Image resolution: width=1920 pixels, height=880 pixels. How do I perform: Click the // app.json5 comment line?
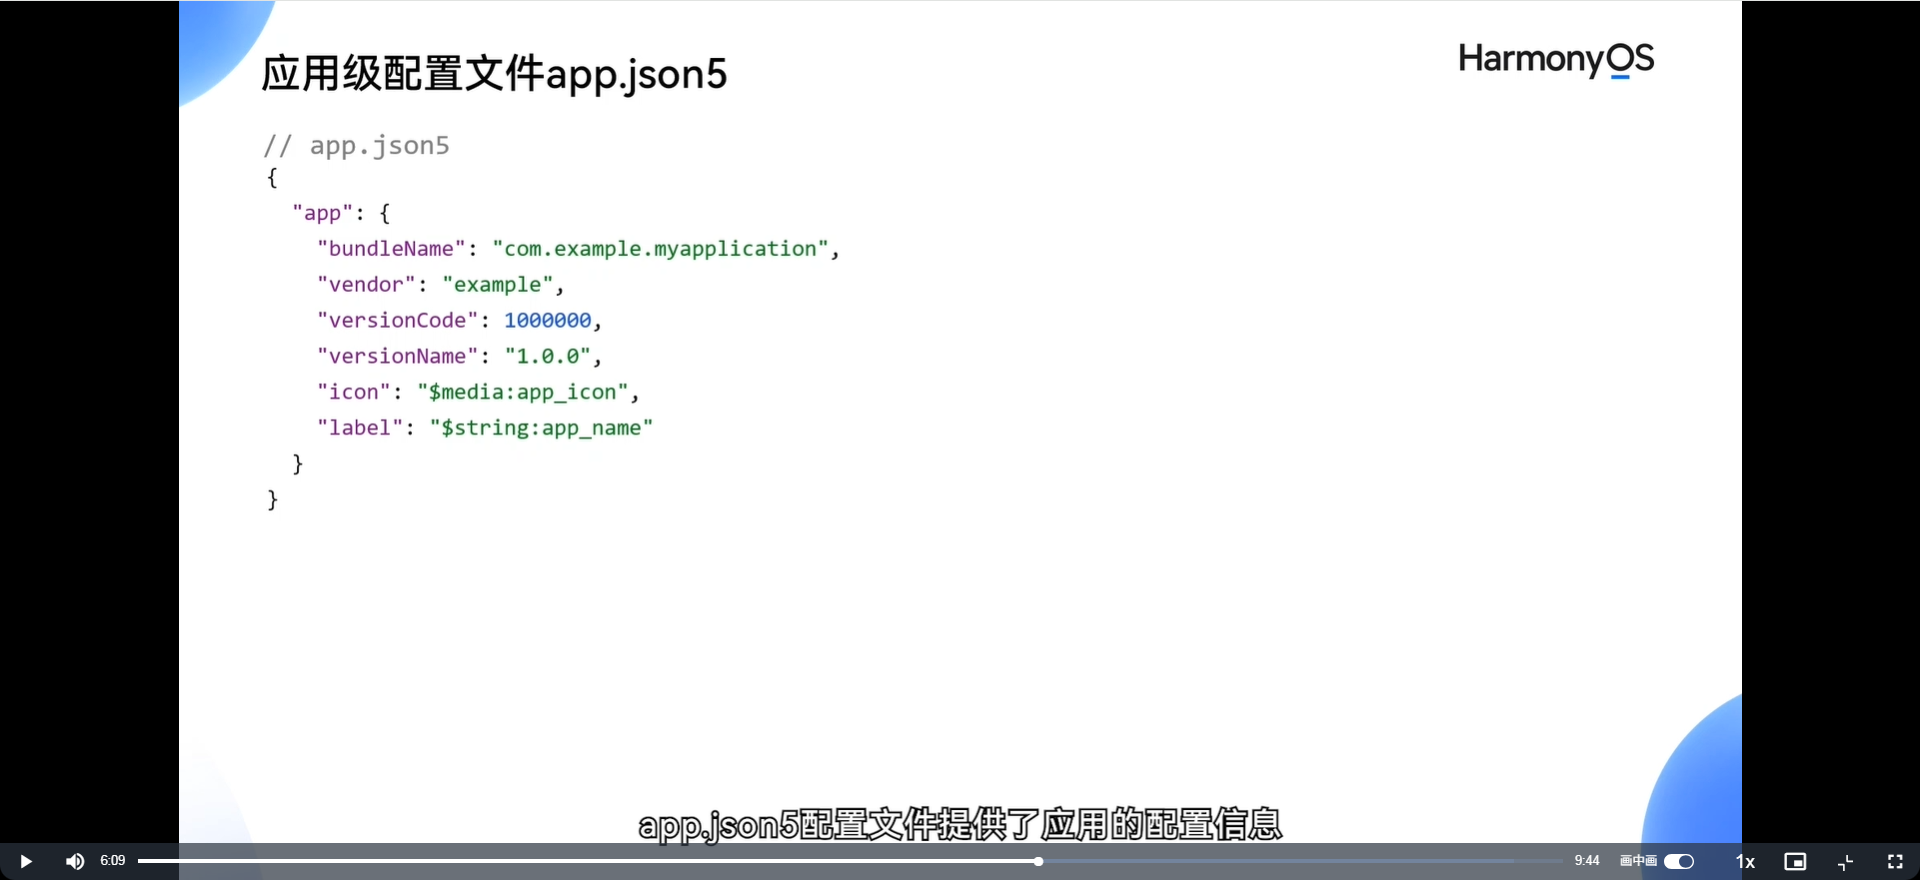pyautogui.click(x=356, y=146)
